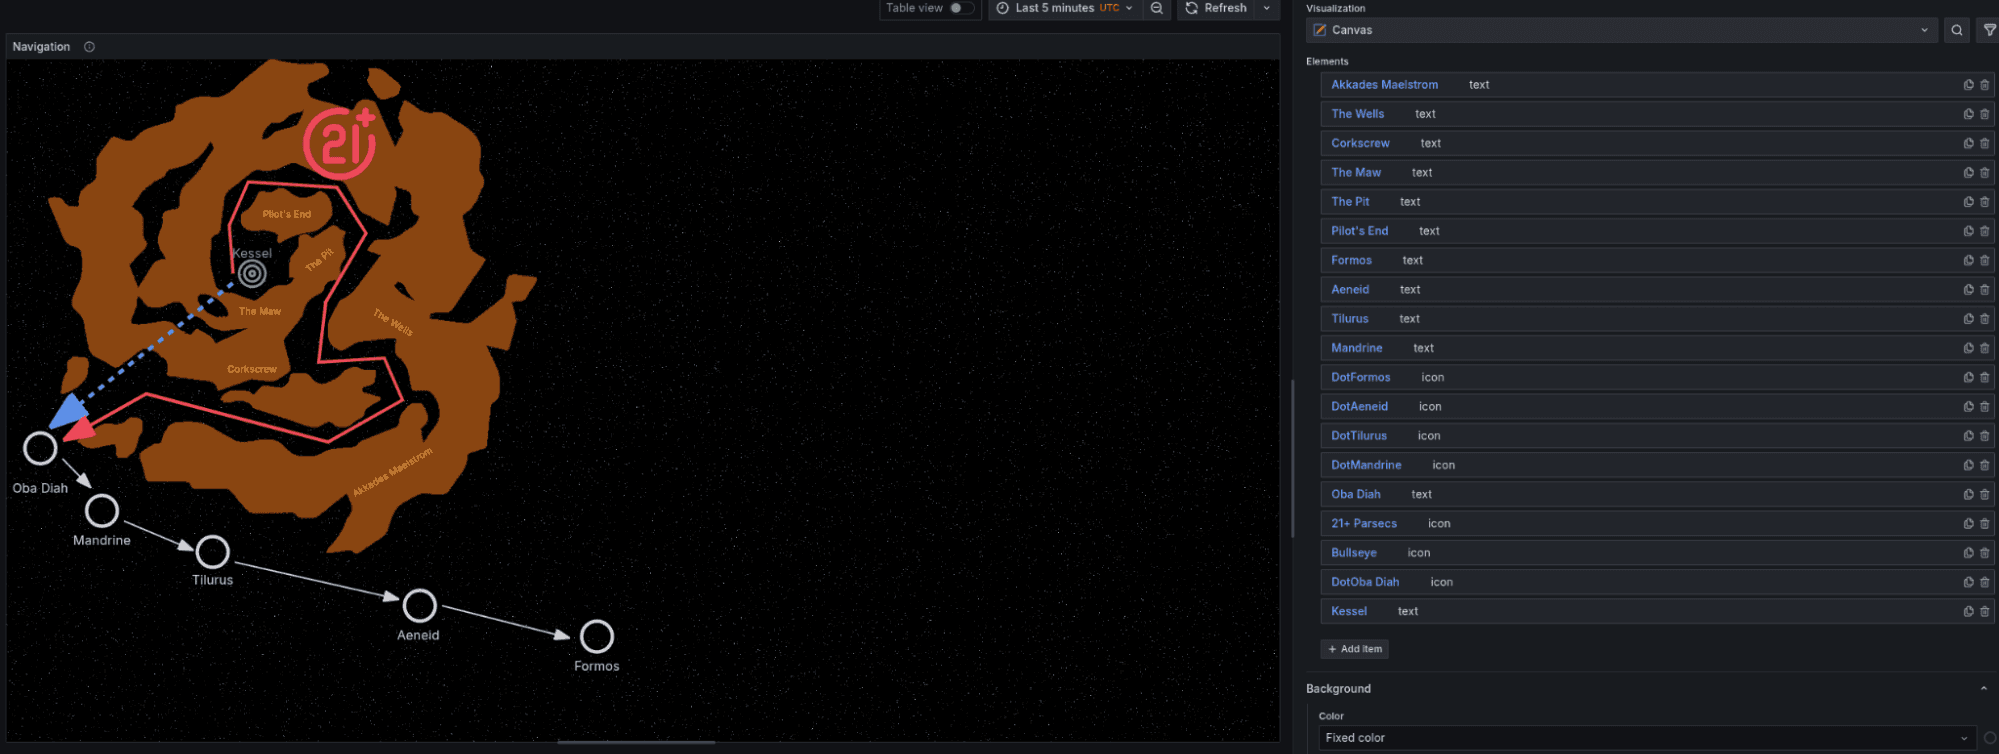Duplicate the DotOba Diah element
Viewport: 1999px width, 754px height.
(1968, 582)
